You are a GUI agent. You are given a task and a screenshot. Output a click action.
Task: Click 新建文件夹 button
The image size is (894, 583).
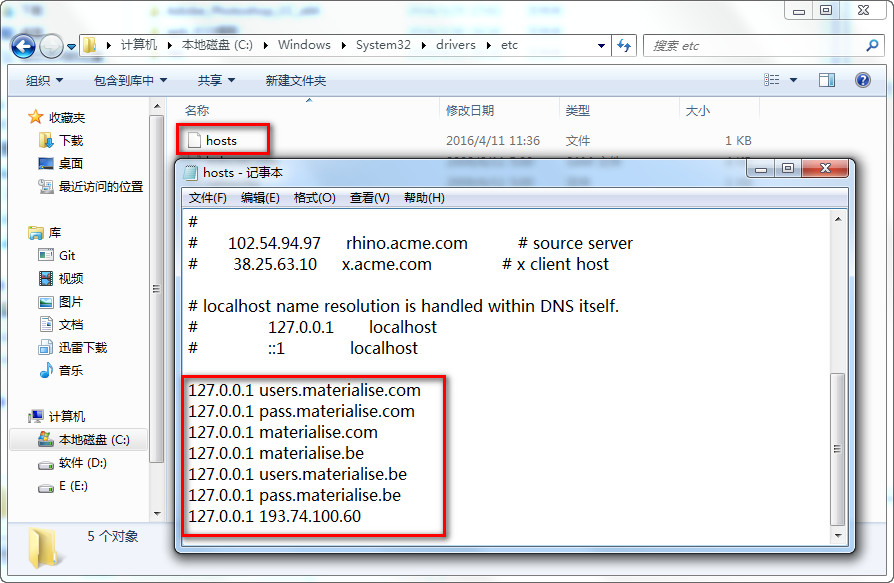tap(295, 80)
